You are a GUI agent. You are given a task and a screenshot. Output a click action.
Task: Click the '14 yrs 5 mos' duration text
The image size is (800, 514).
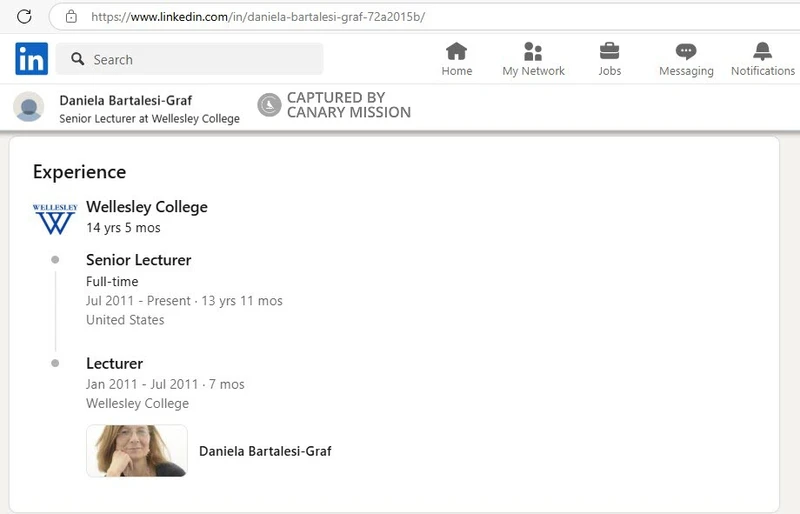(123, 228)
